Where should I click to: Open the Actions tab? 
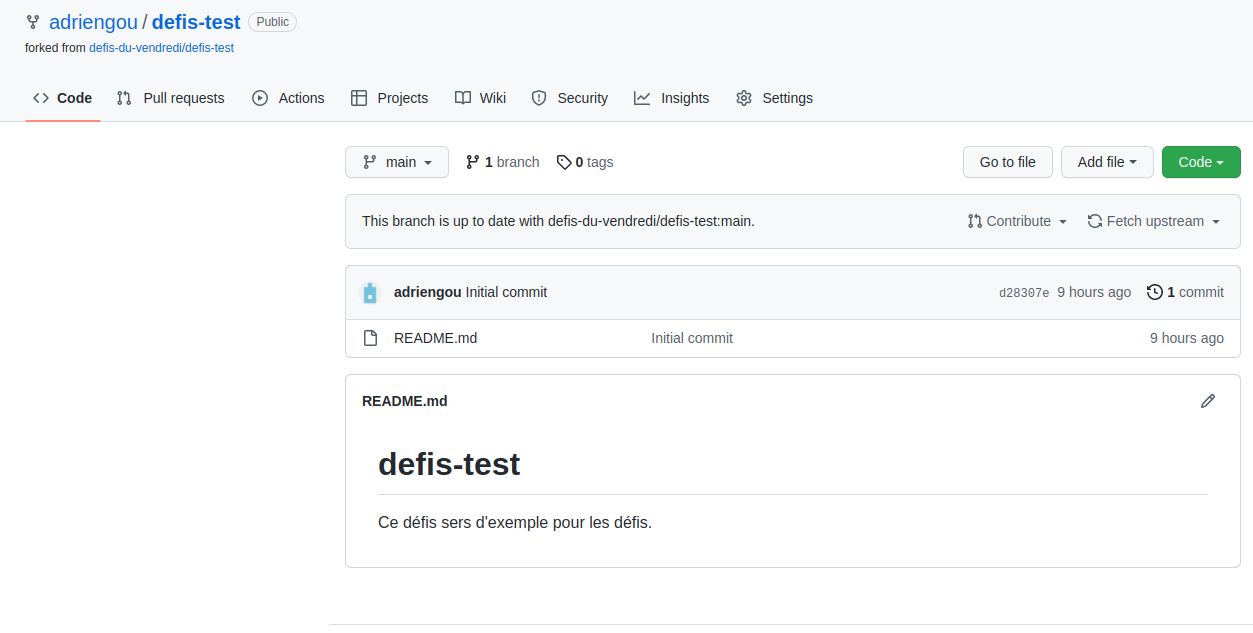(x=288, y=98)
